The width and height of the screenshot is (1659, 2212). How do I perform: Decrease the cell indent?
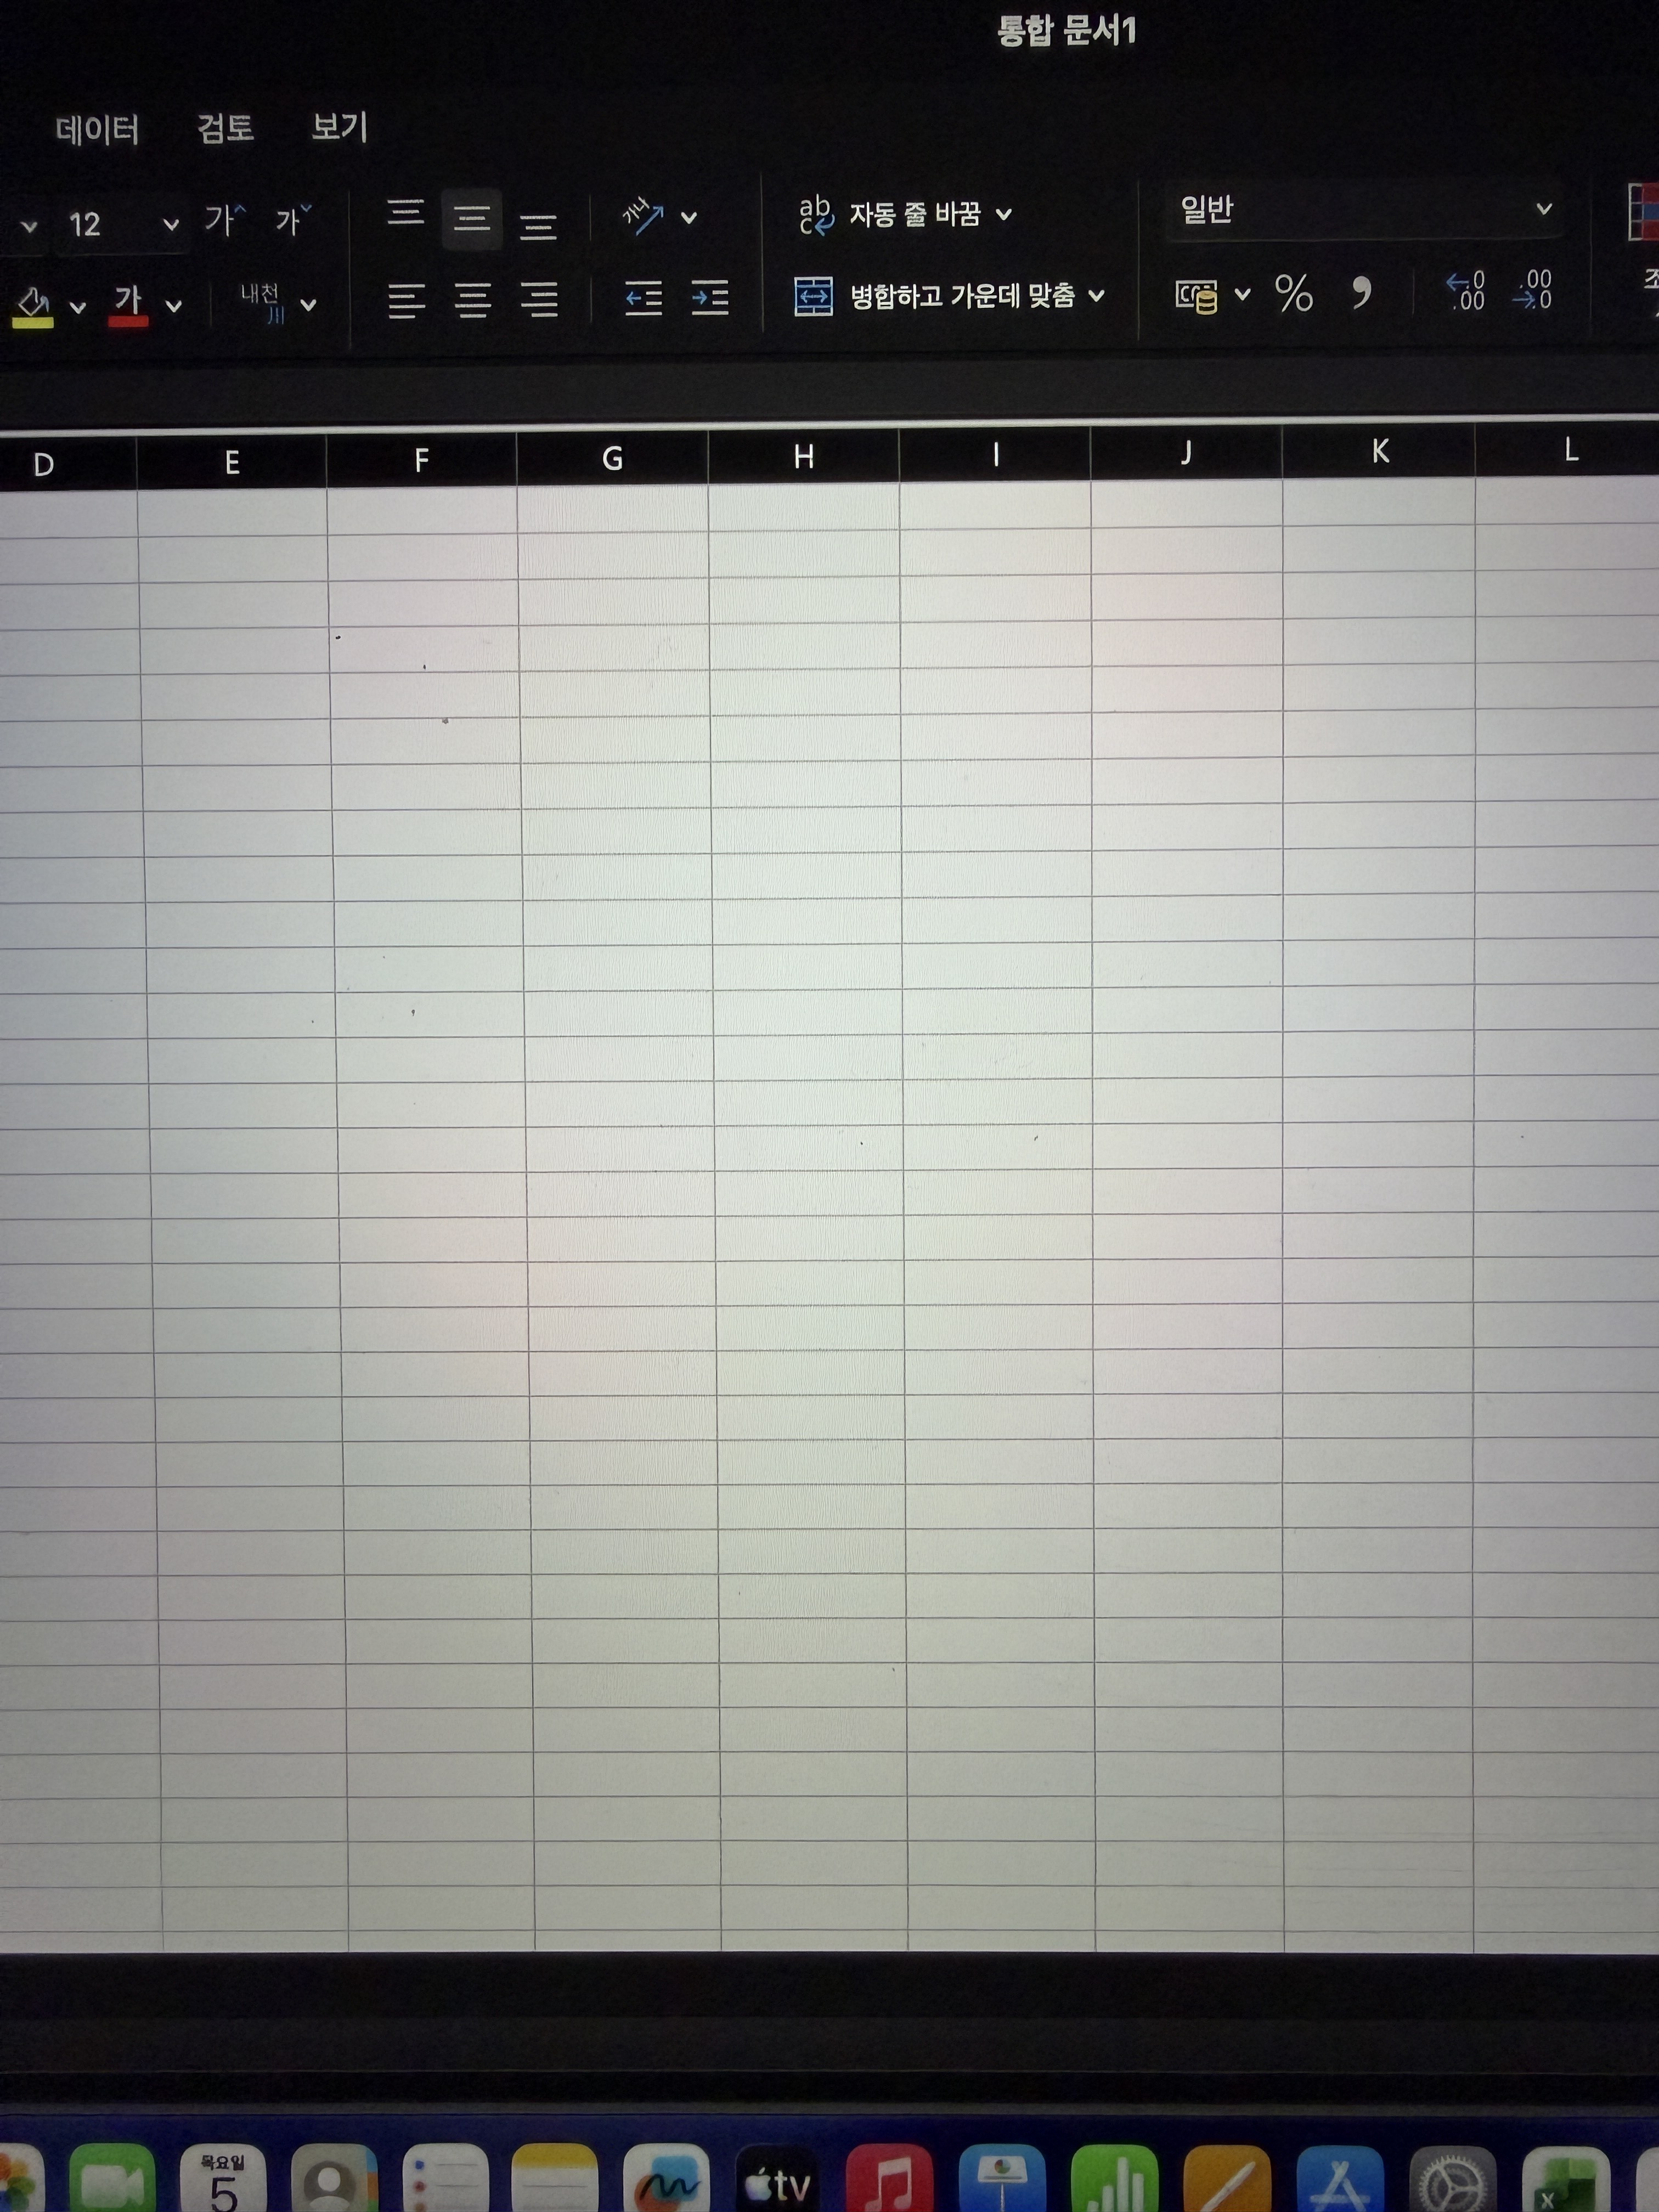643,298
